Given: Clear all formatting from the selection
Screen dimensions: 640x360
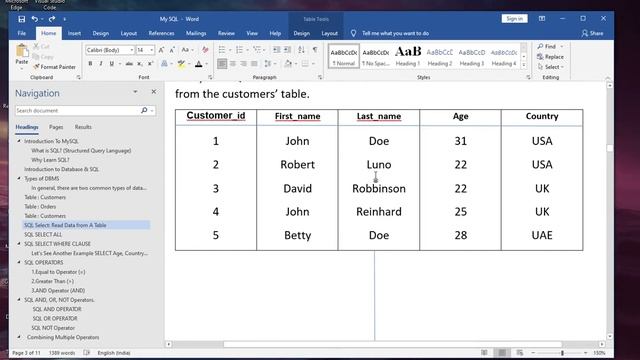Looking at the screenshot, I should click(205, 50).
